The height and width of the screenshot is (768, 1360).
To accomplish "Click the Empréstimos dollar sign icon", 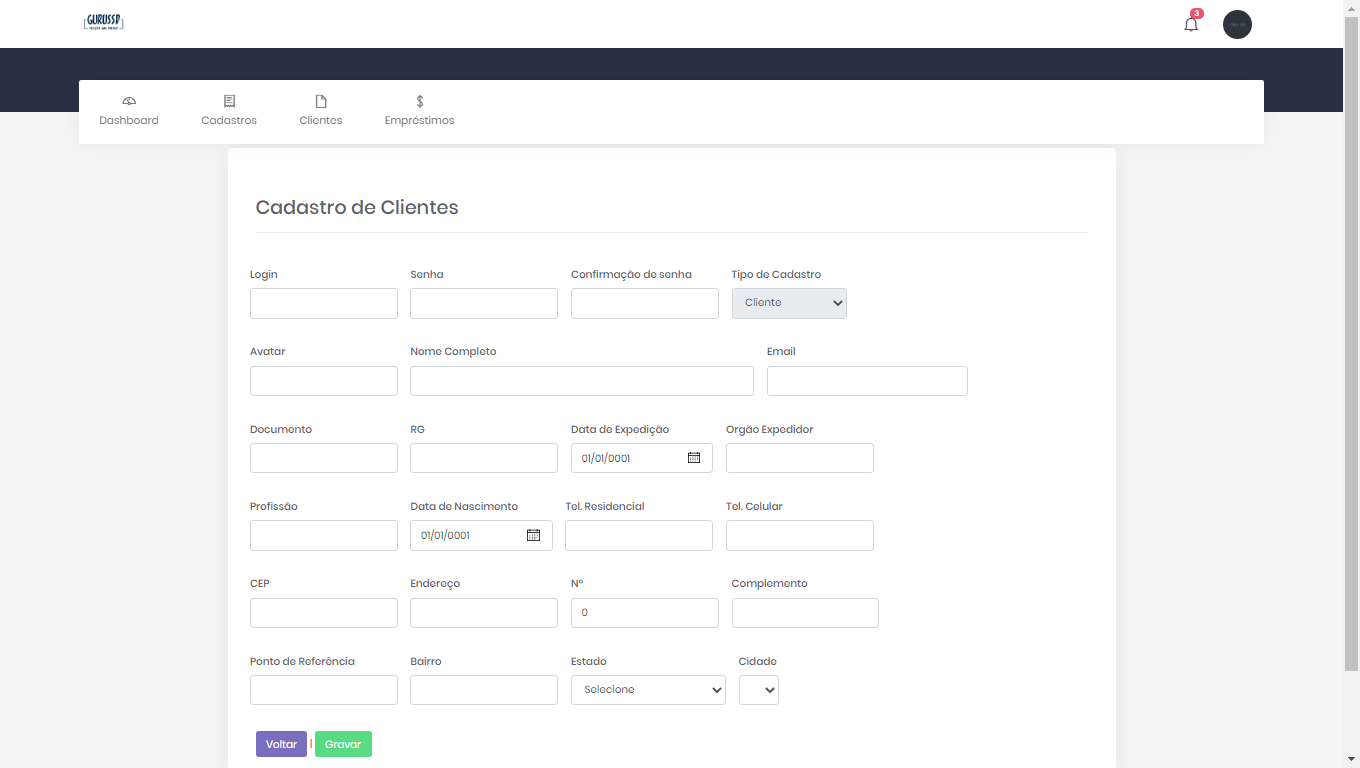I will (x=420, y=101).
